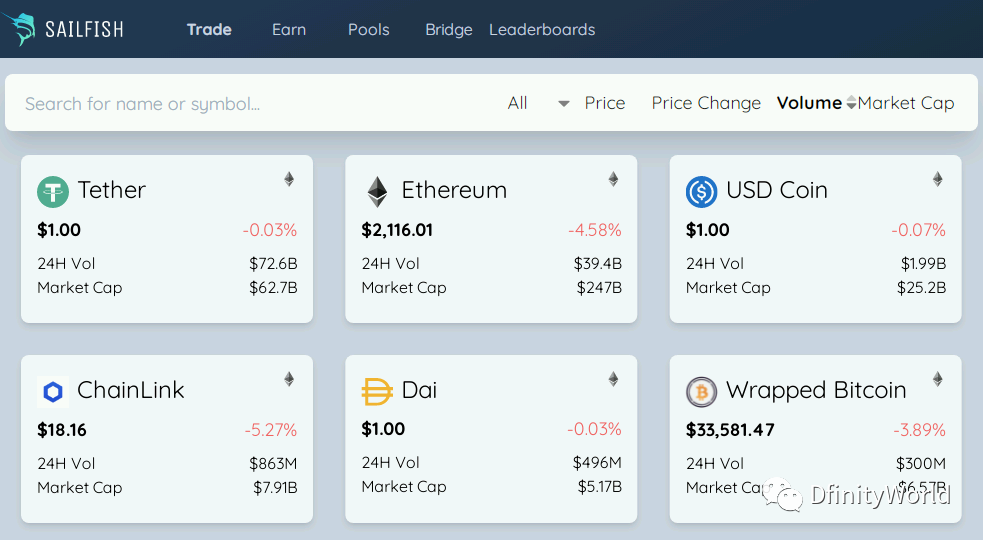Sort tokens by Market Cap

click(x=906, y=103)
